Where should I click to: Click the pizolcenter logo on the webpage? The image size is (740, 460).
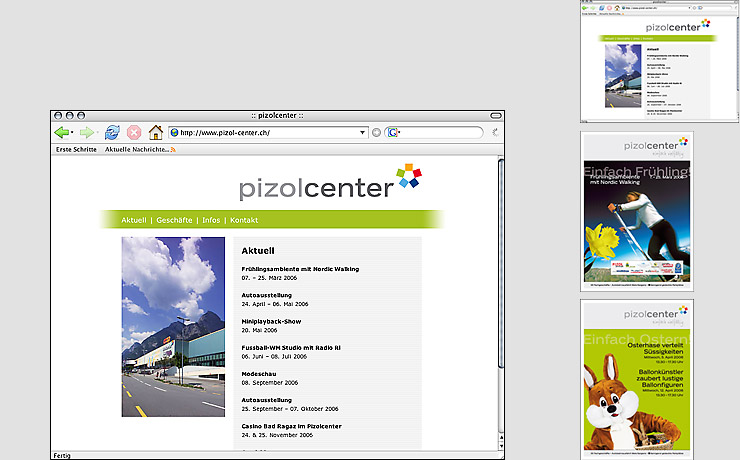(x=330, y=182)
